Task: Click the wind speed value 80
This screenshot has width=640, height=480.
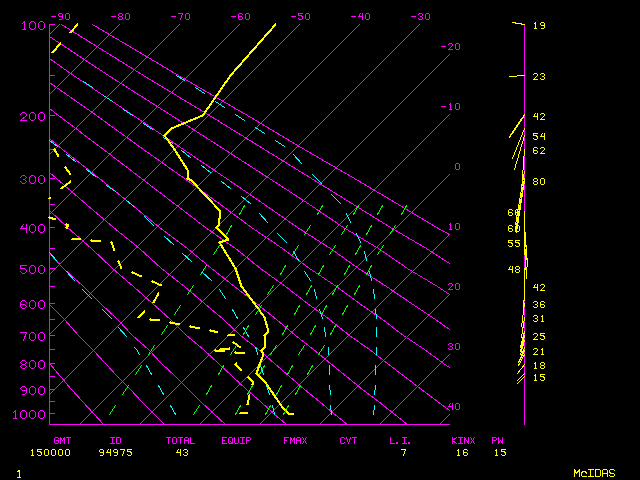Action: pyautogui.click(x=538, y=182)
